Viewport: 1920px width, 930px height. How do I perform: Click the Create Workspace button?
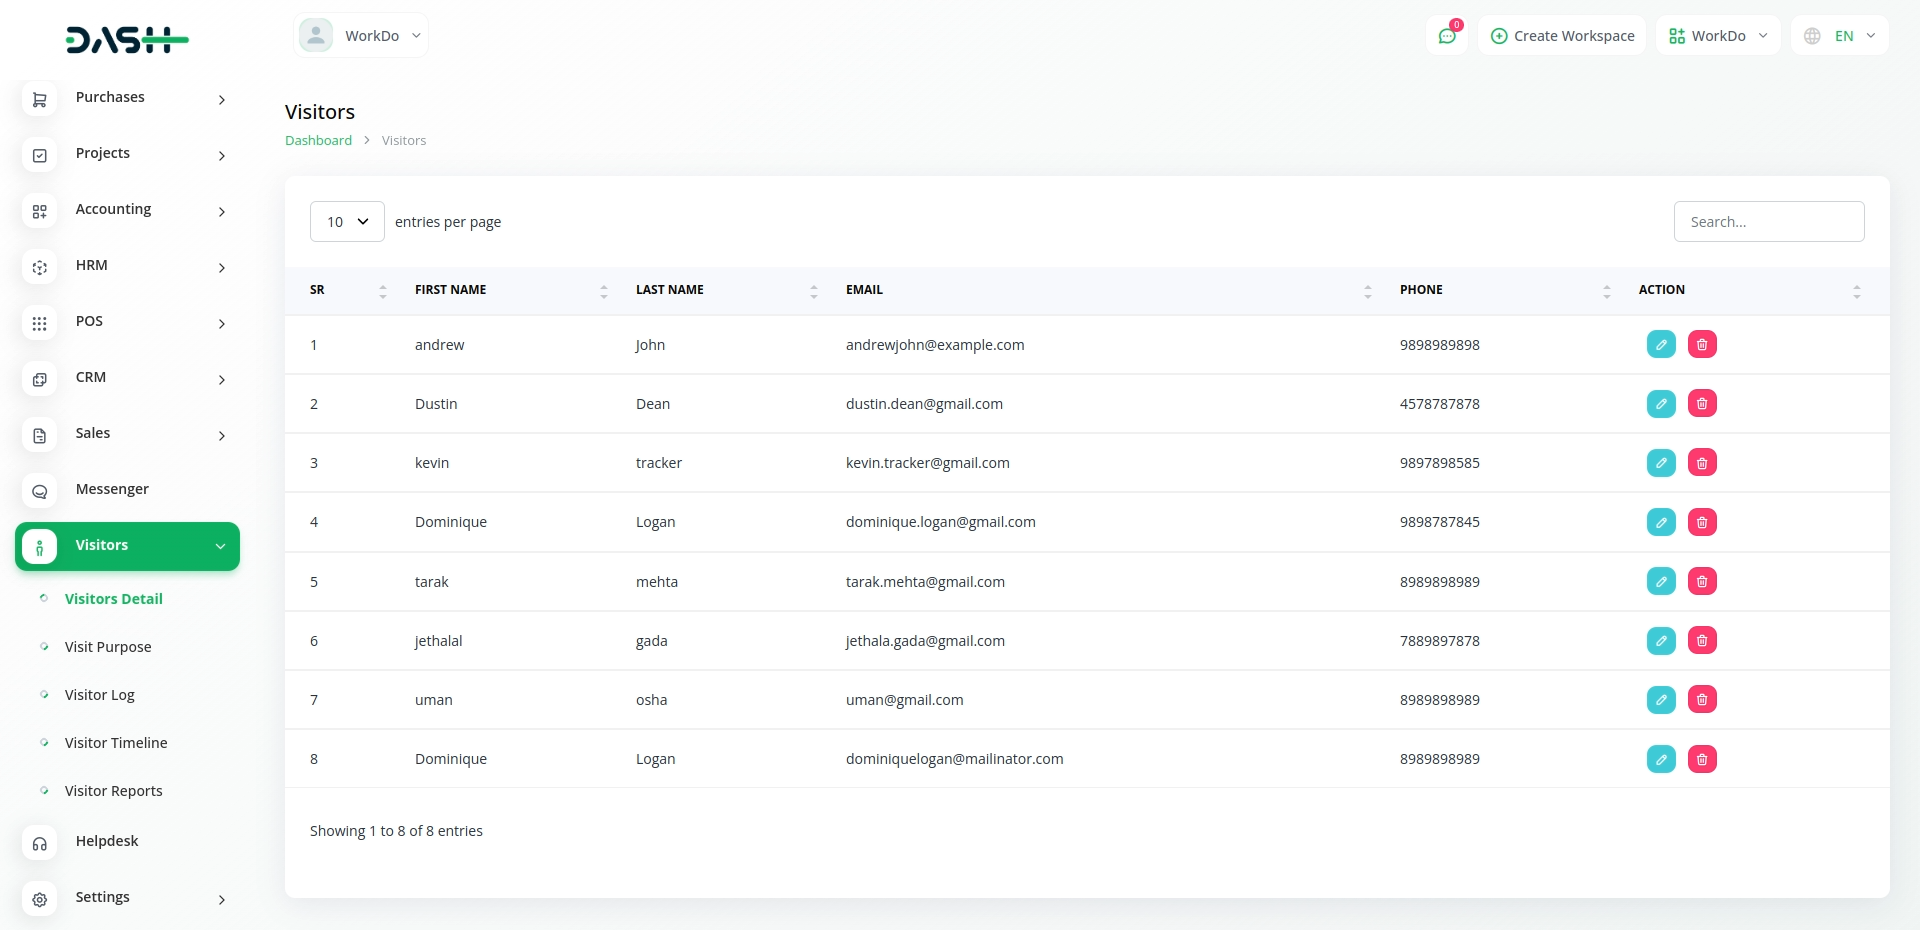click(1562, 36)
